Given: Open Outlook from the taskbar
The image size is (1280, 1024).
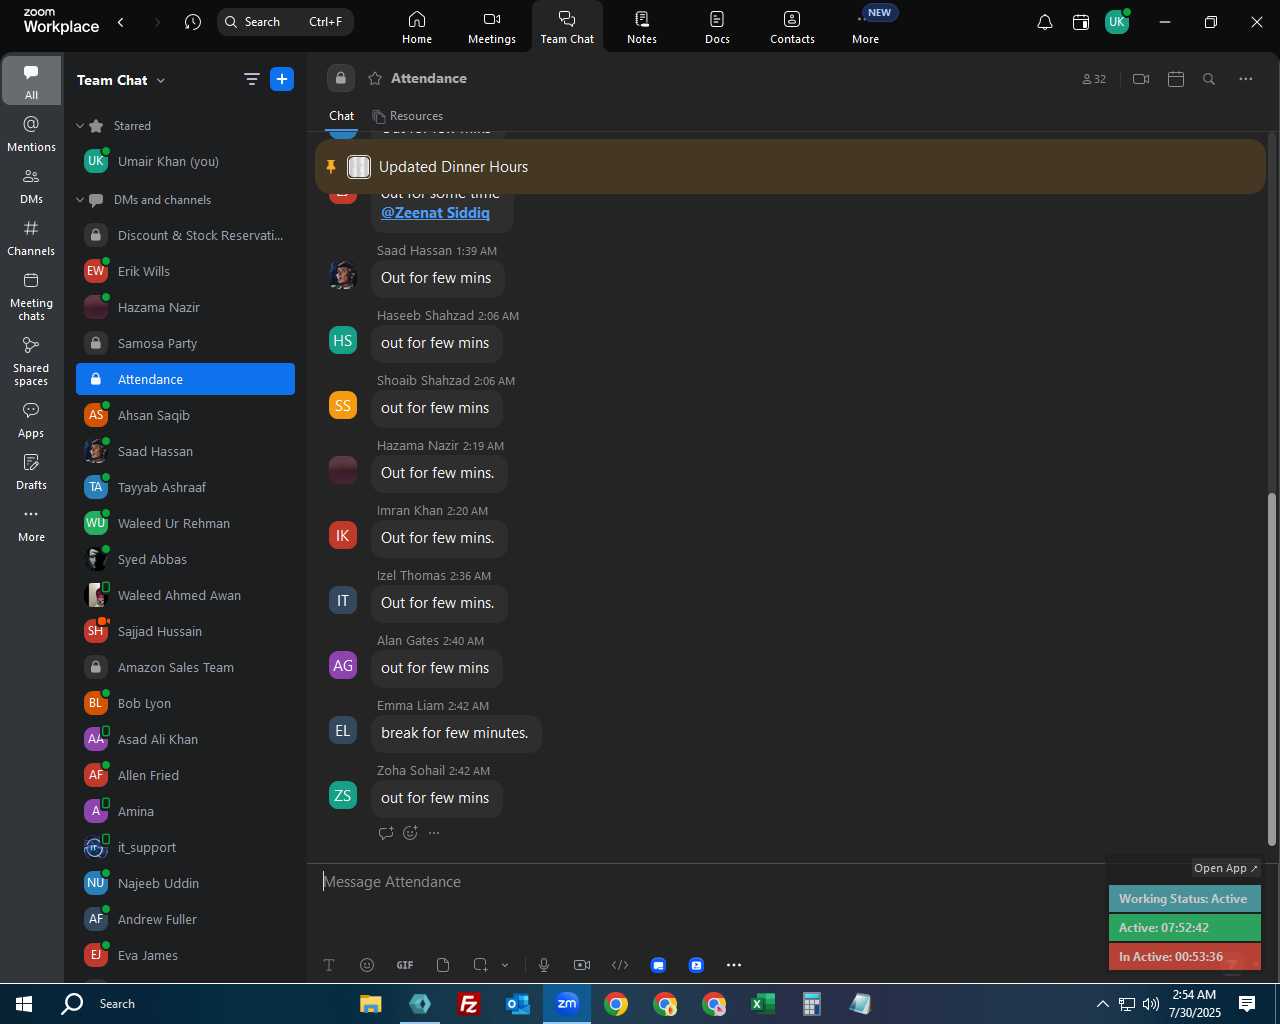Looking at the screenshot, I should point(518,1004).
